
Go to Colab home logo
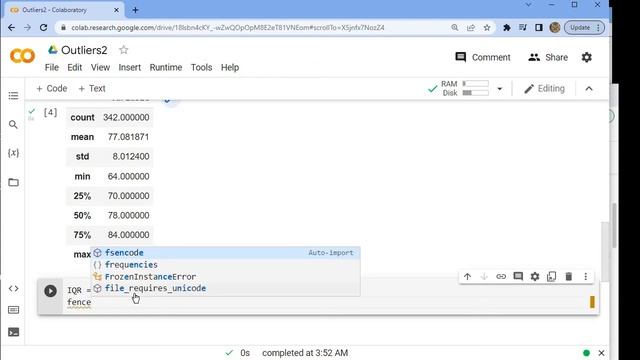click(22, 56)
